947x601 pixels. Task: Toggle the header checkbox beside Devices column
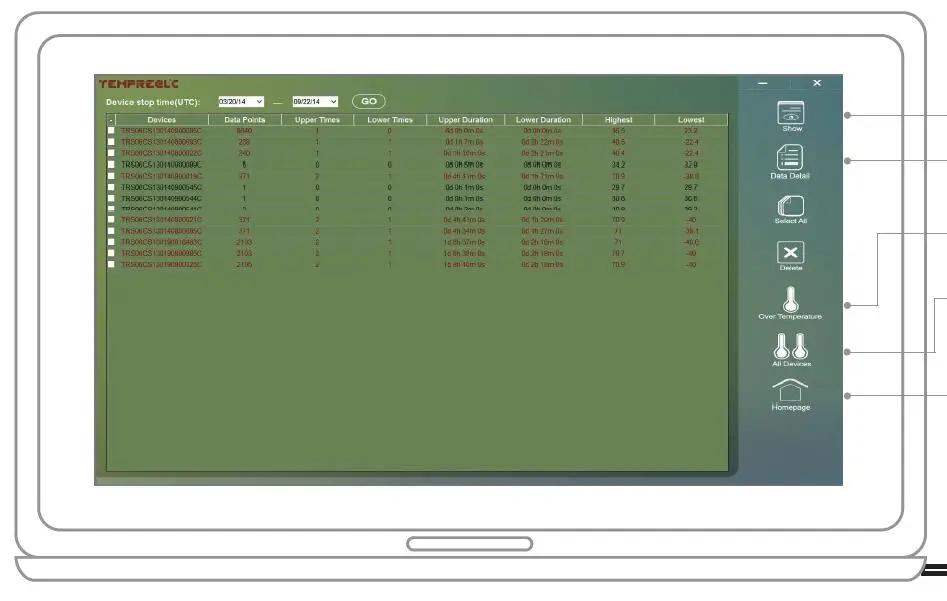pyautogui.click(x=111, y=120)
